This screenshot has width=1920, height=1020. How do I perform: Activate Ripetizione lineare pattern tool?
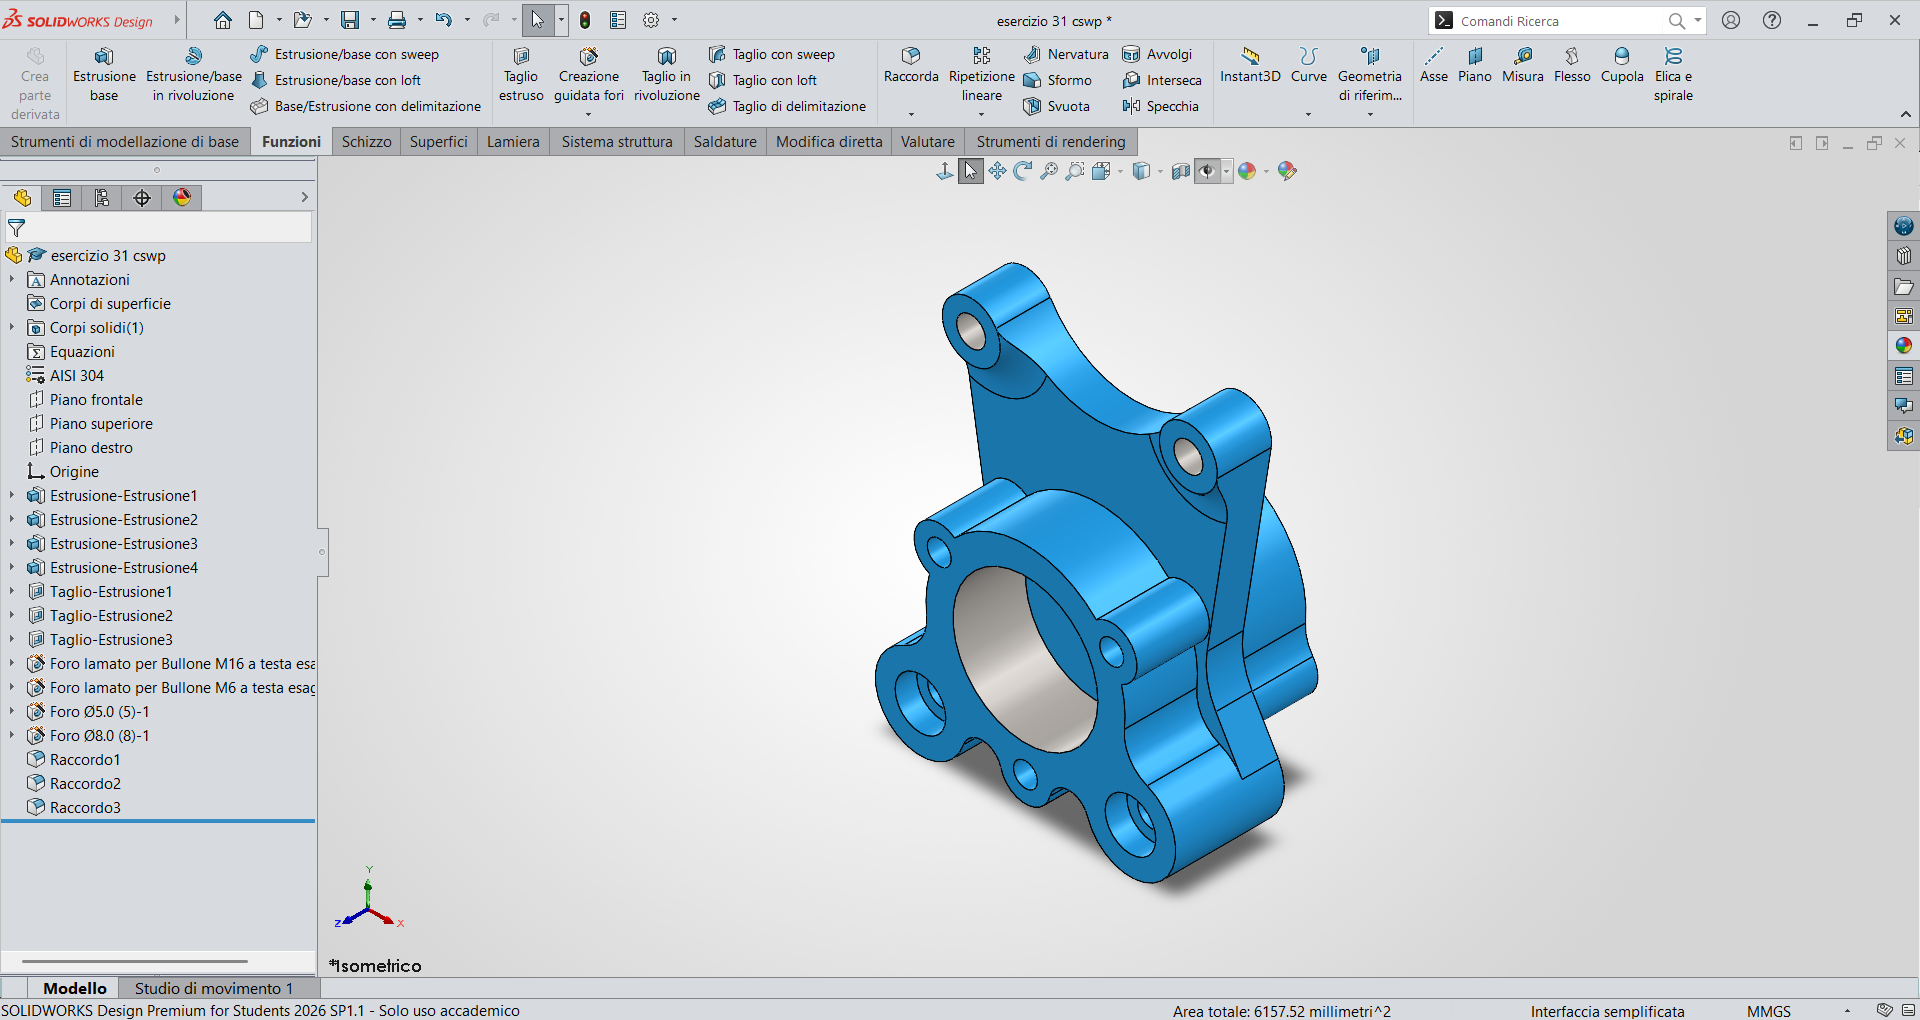[981, 74]
